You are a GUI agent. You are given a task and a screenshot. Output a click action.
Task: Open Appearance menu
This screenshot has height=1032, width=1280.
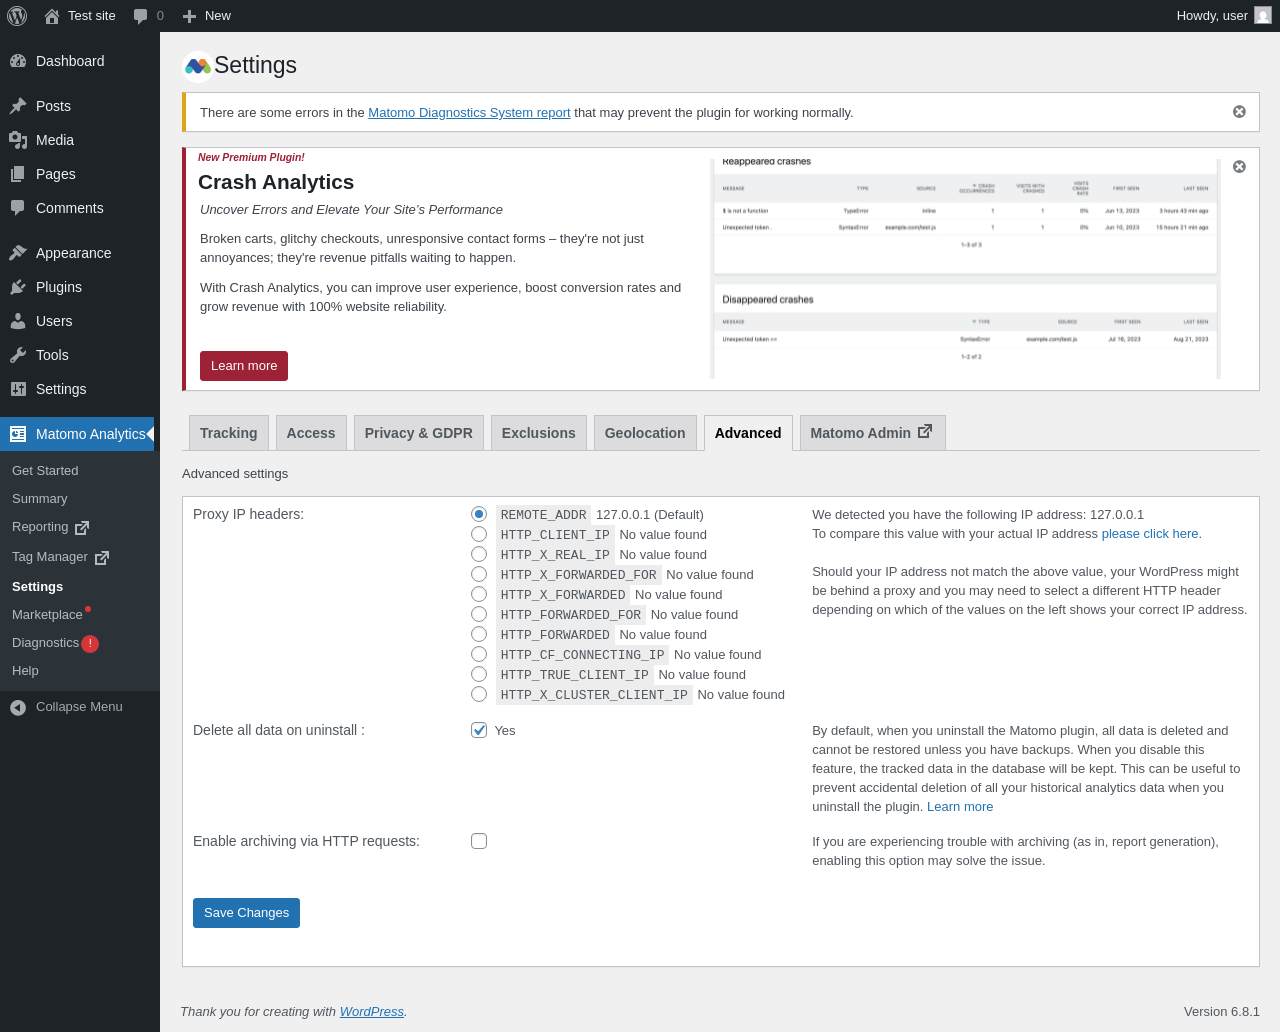point(80,253)
